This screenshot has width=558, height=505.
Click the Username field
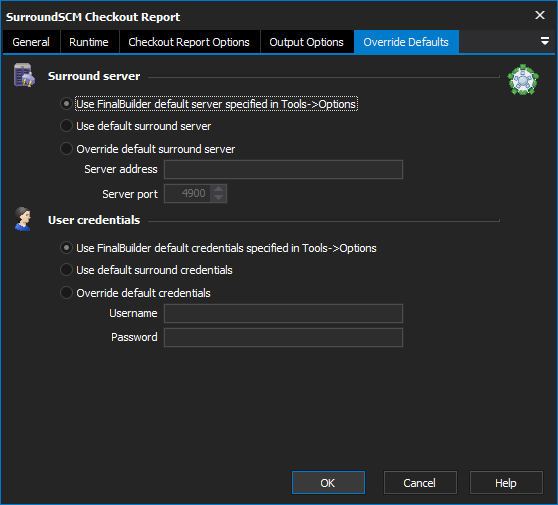[x=283, y=313]
